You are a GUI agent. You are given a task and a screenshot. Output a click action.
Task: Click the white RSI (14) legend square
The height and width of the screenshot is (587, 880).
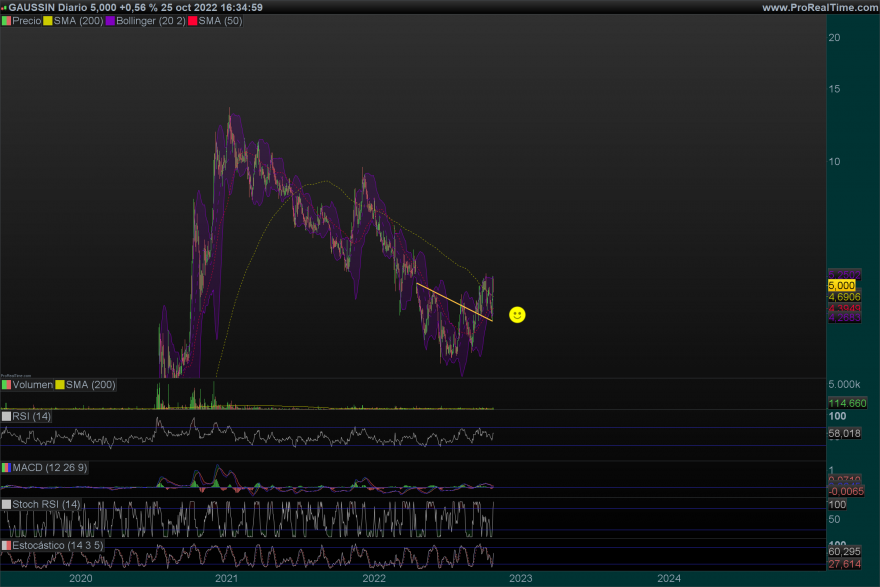click(6, 416)
